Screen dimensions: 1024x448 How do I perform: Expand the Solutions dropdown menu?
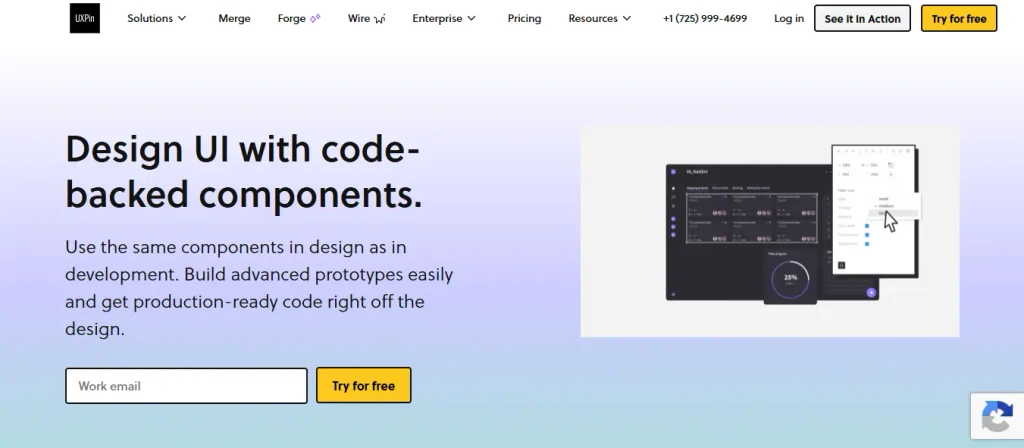point(157,18)
